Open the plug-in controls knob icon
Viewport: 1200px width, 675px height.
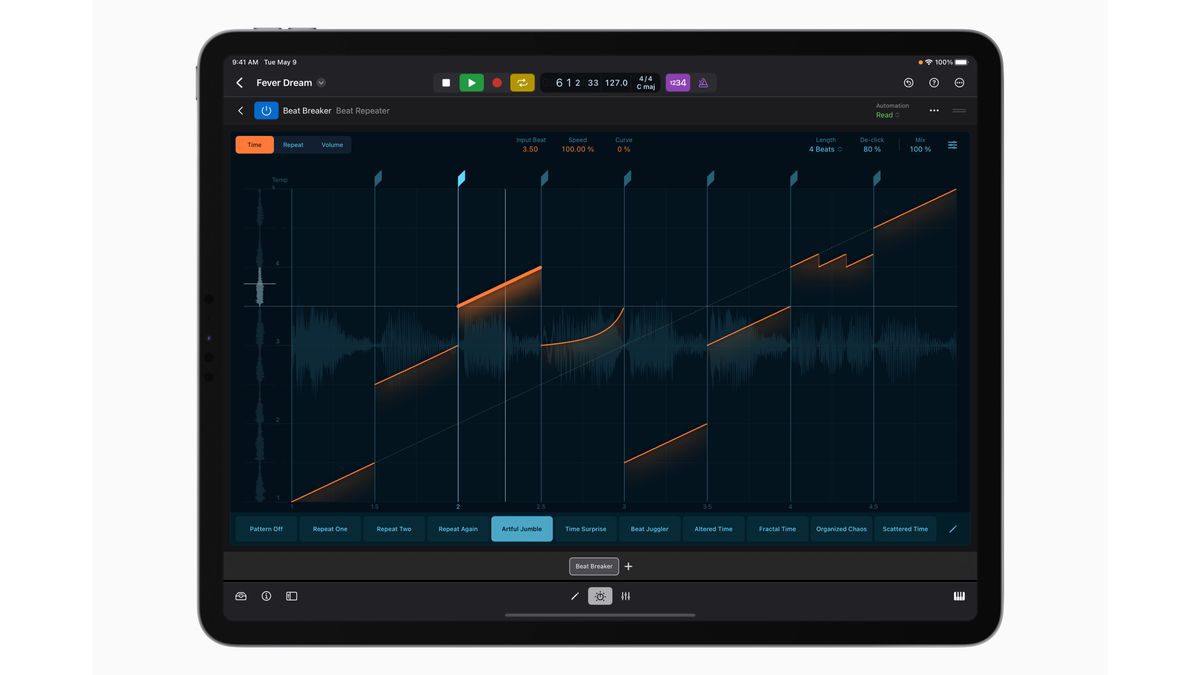600,596
